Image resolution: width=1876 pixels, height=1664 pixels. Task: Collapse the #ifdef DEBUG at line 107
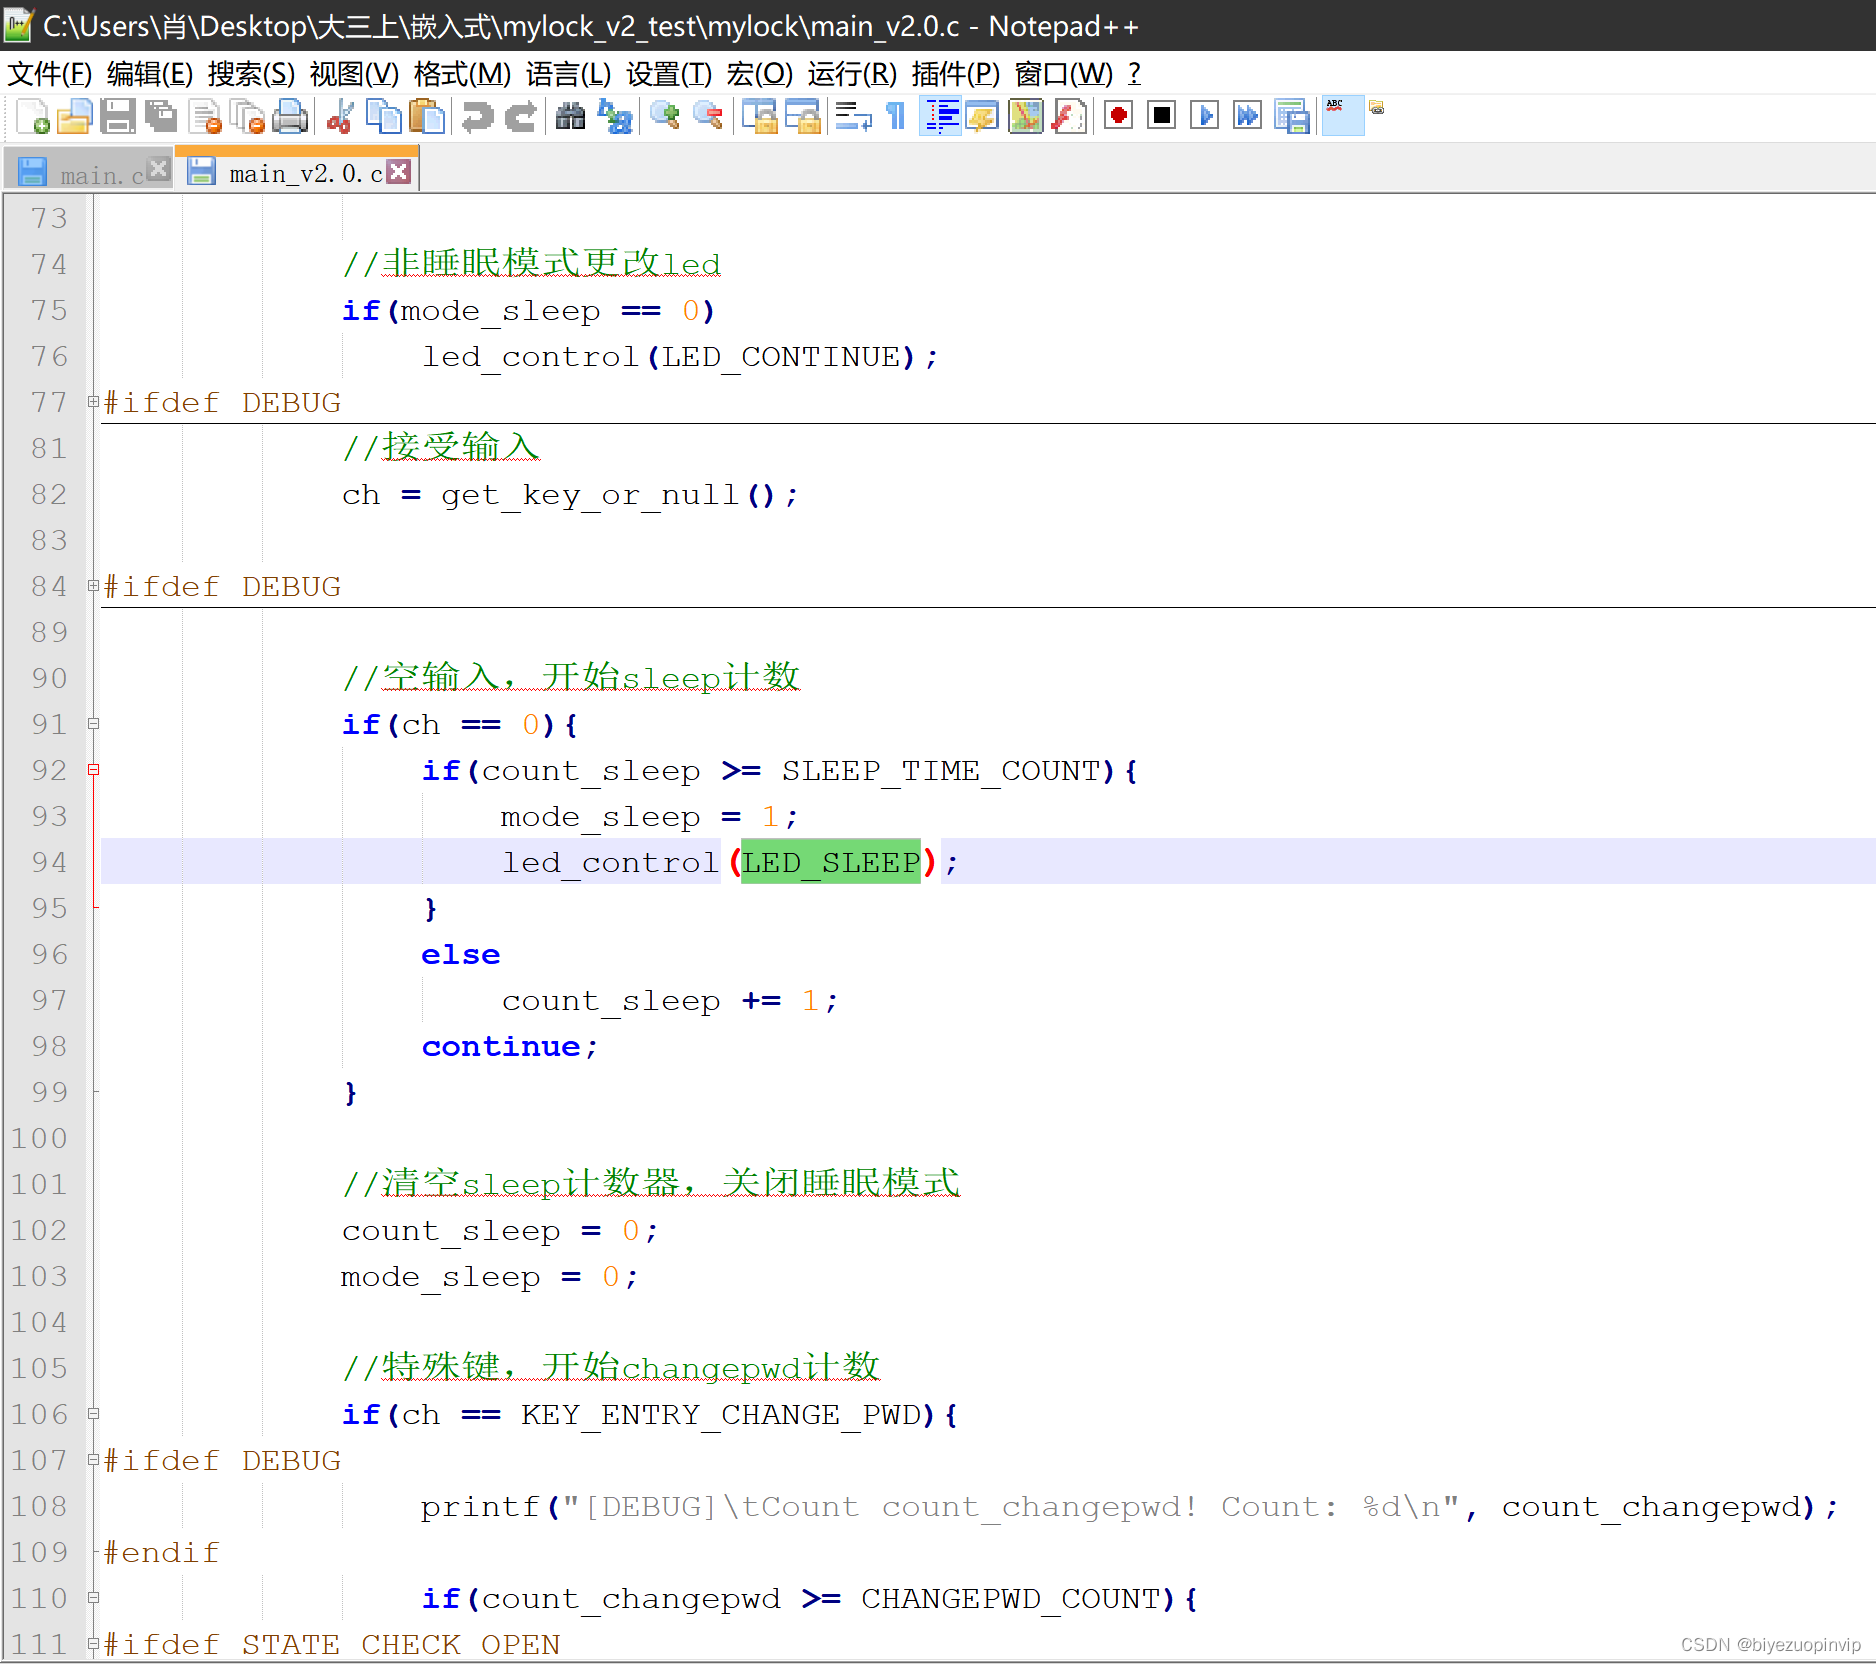click(93, 1460)
